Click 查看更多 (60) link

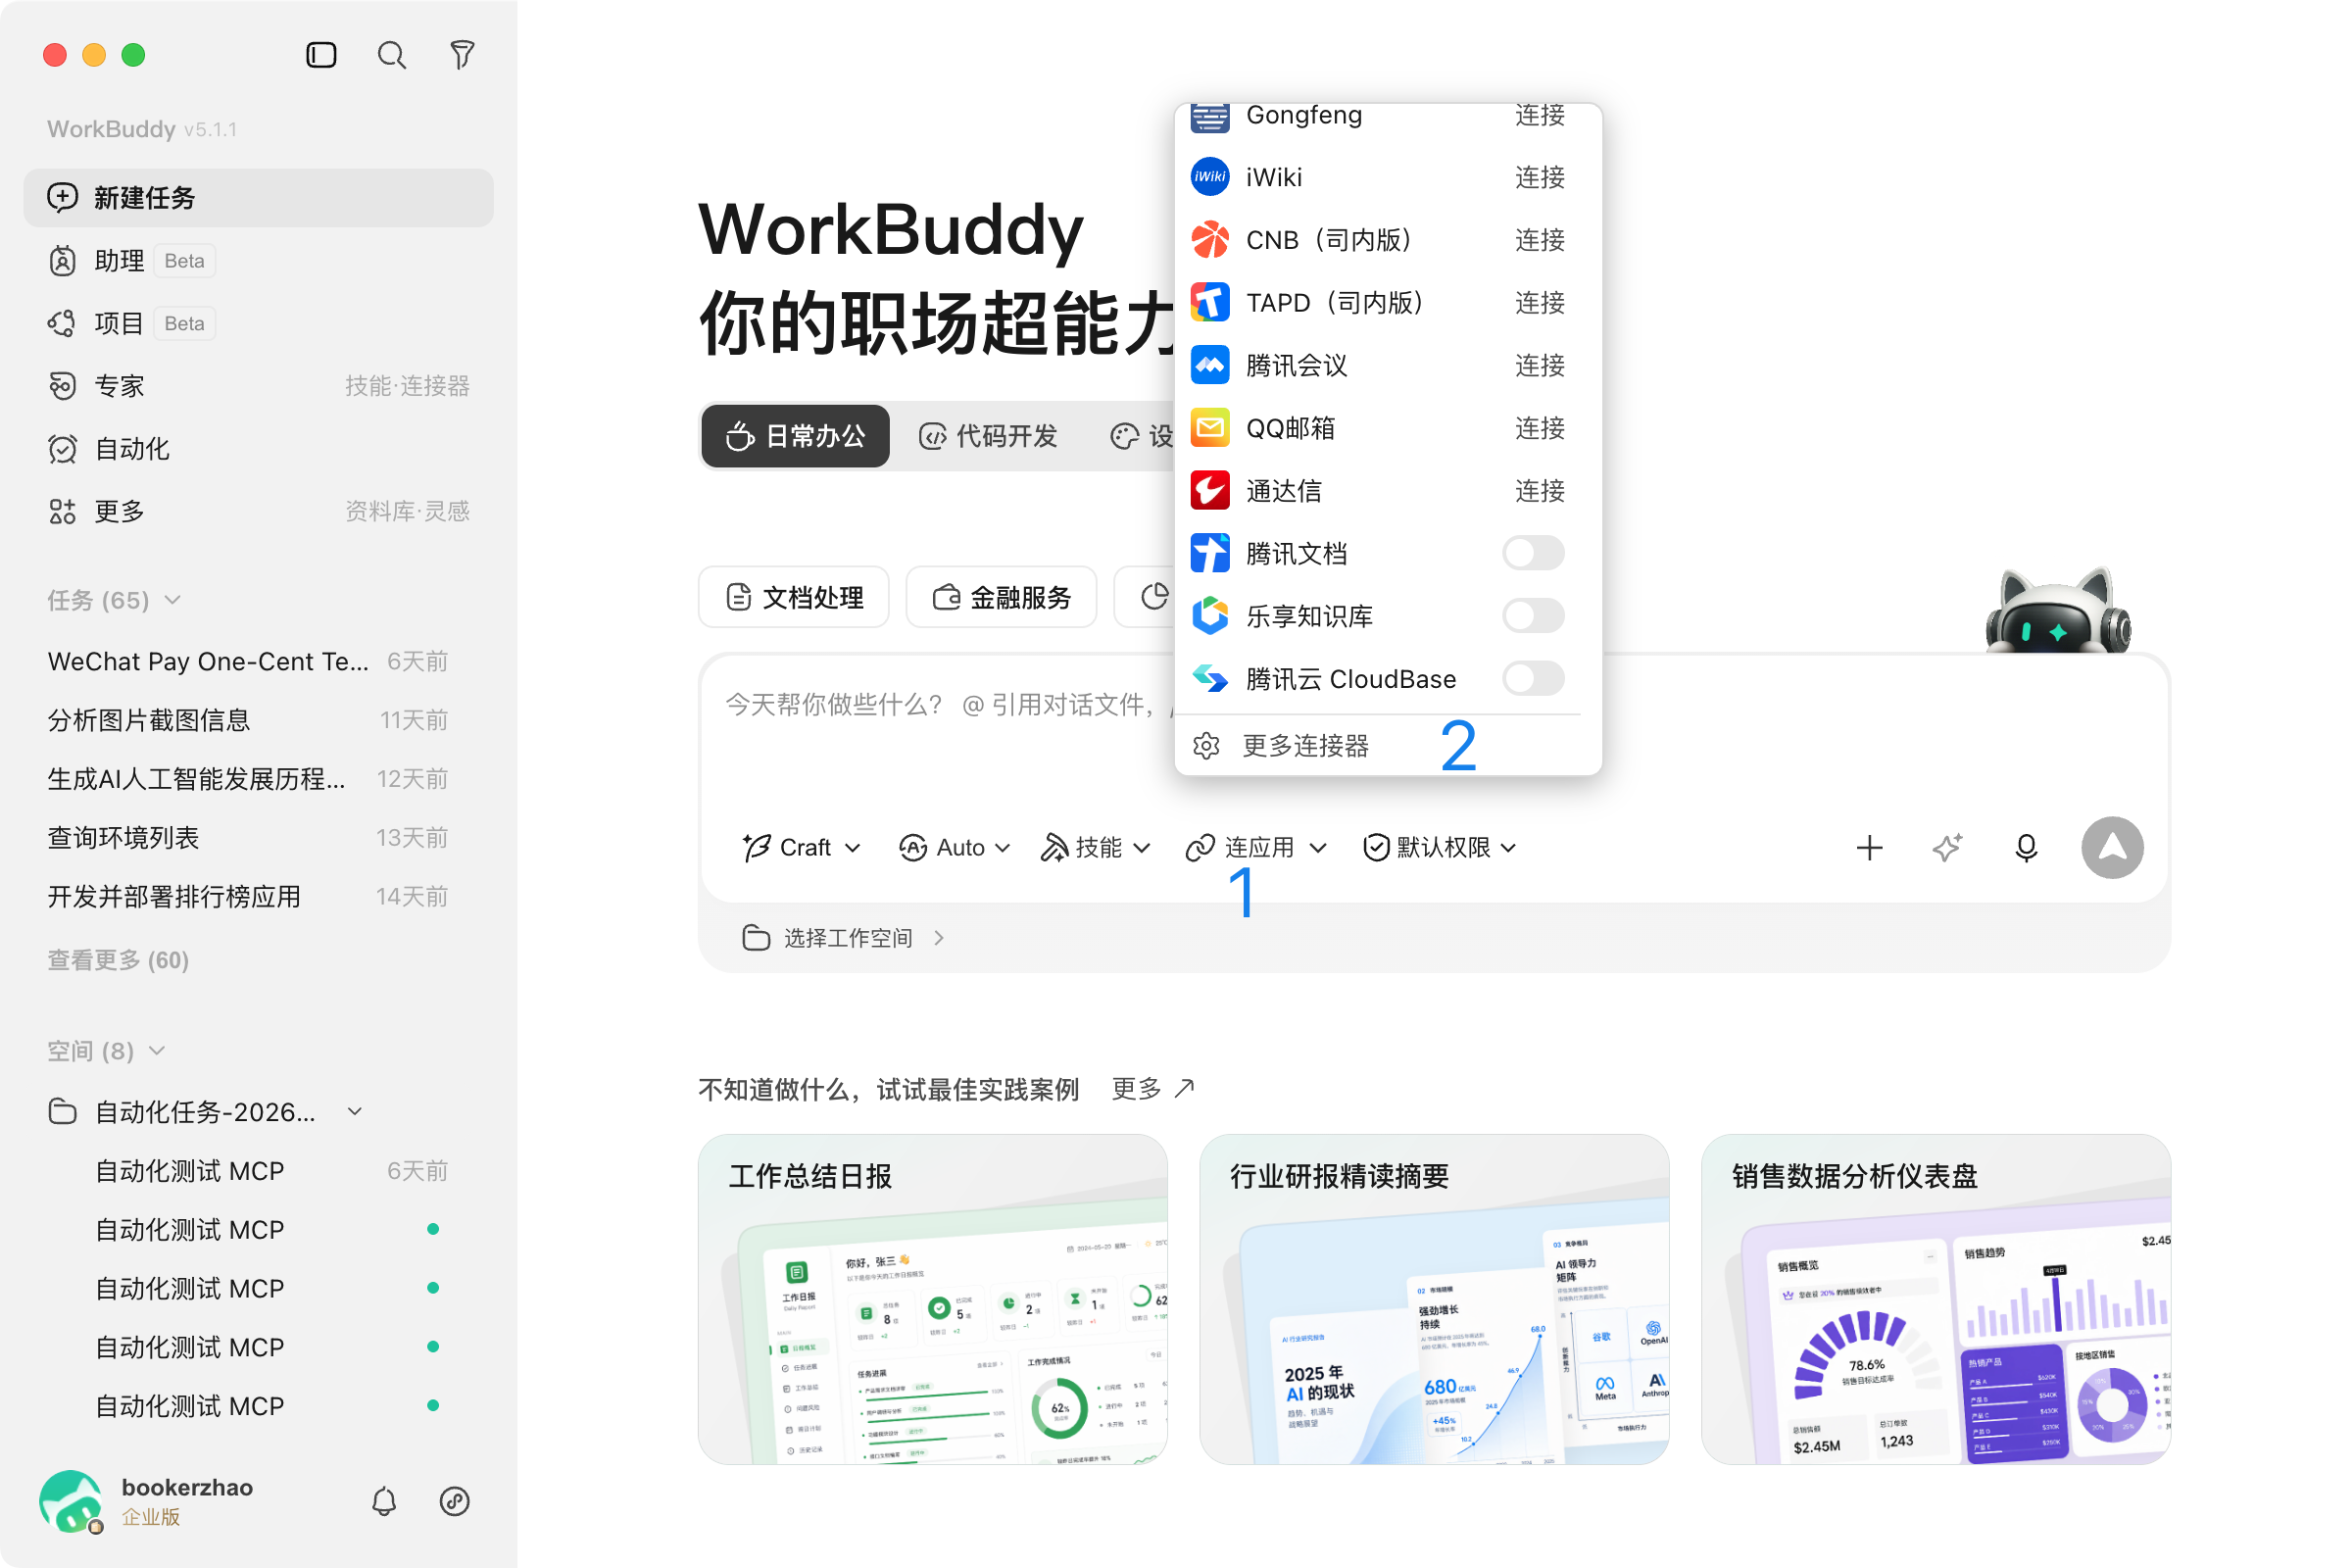(x=118, y=960)
